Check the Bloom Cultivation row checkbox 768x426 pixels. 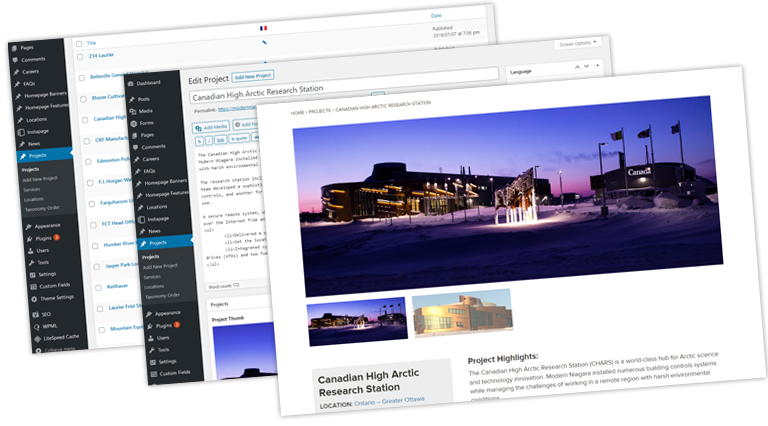83,99
